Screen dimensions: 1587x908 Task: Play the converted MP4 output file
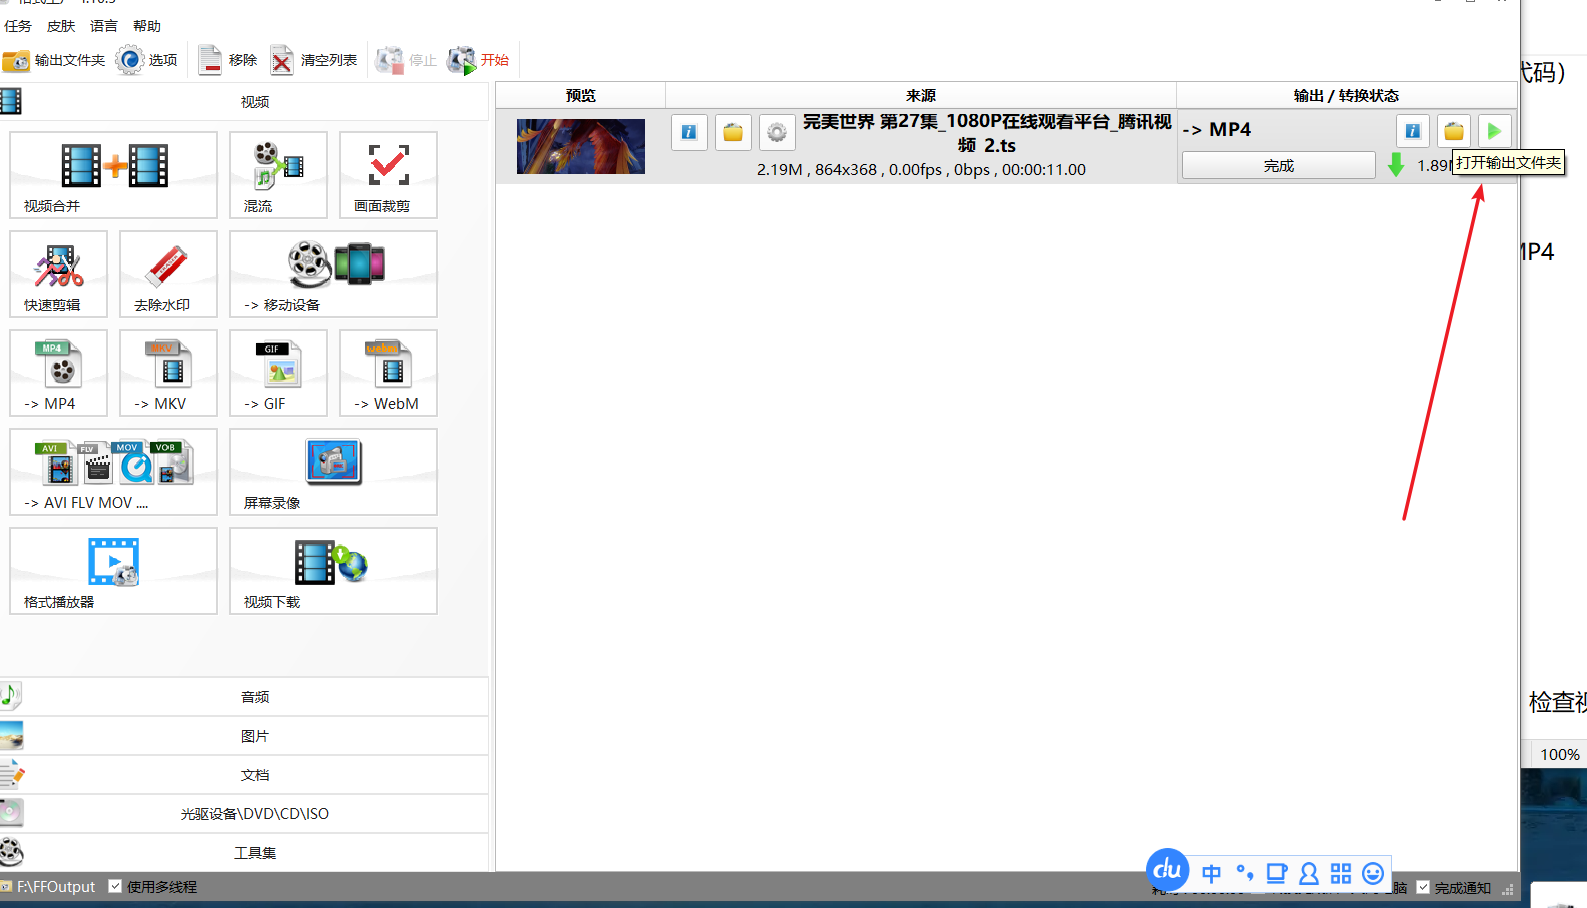point(1494,131)
